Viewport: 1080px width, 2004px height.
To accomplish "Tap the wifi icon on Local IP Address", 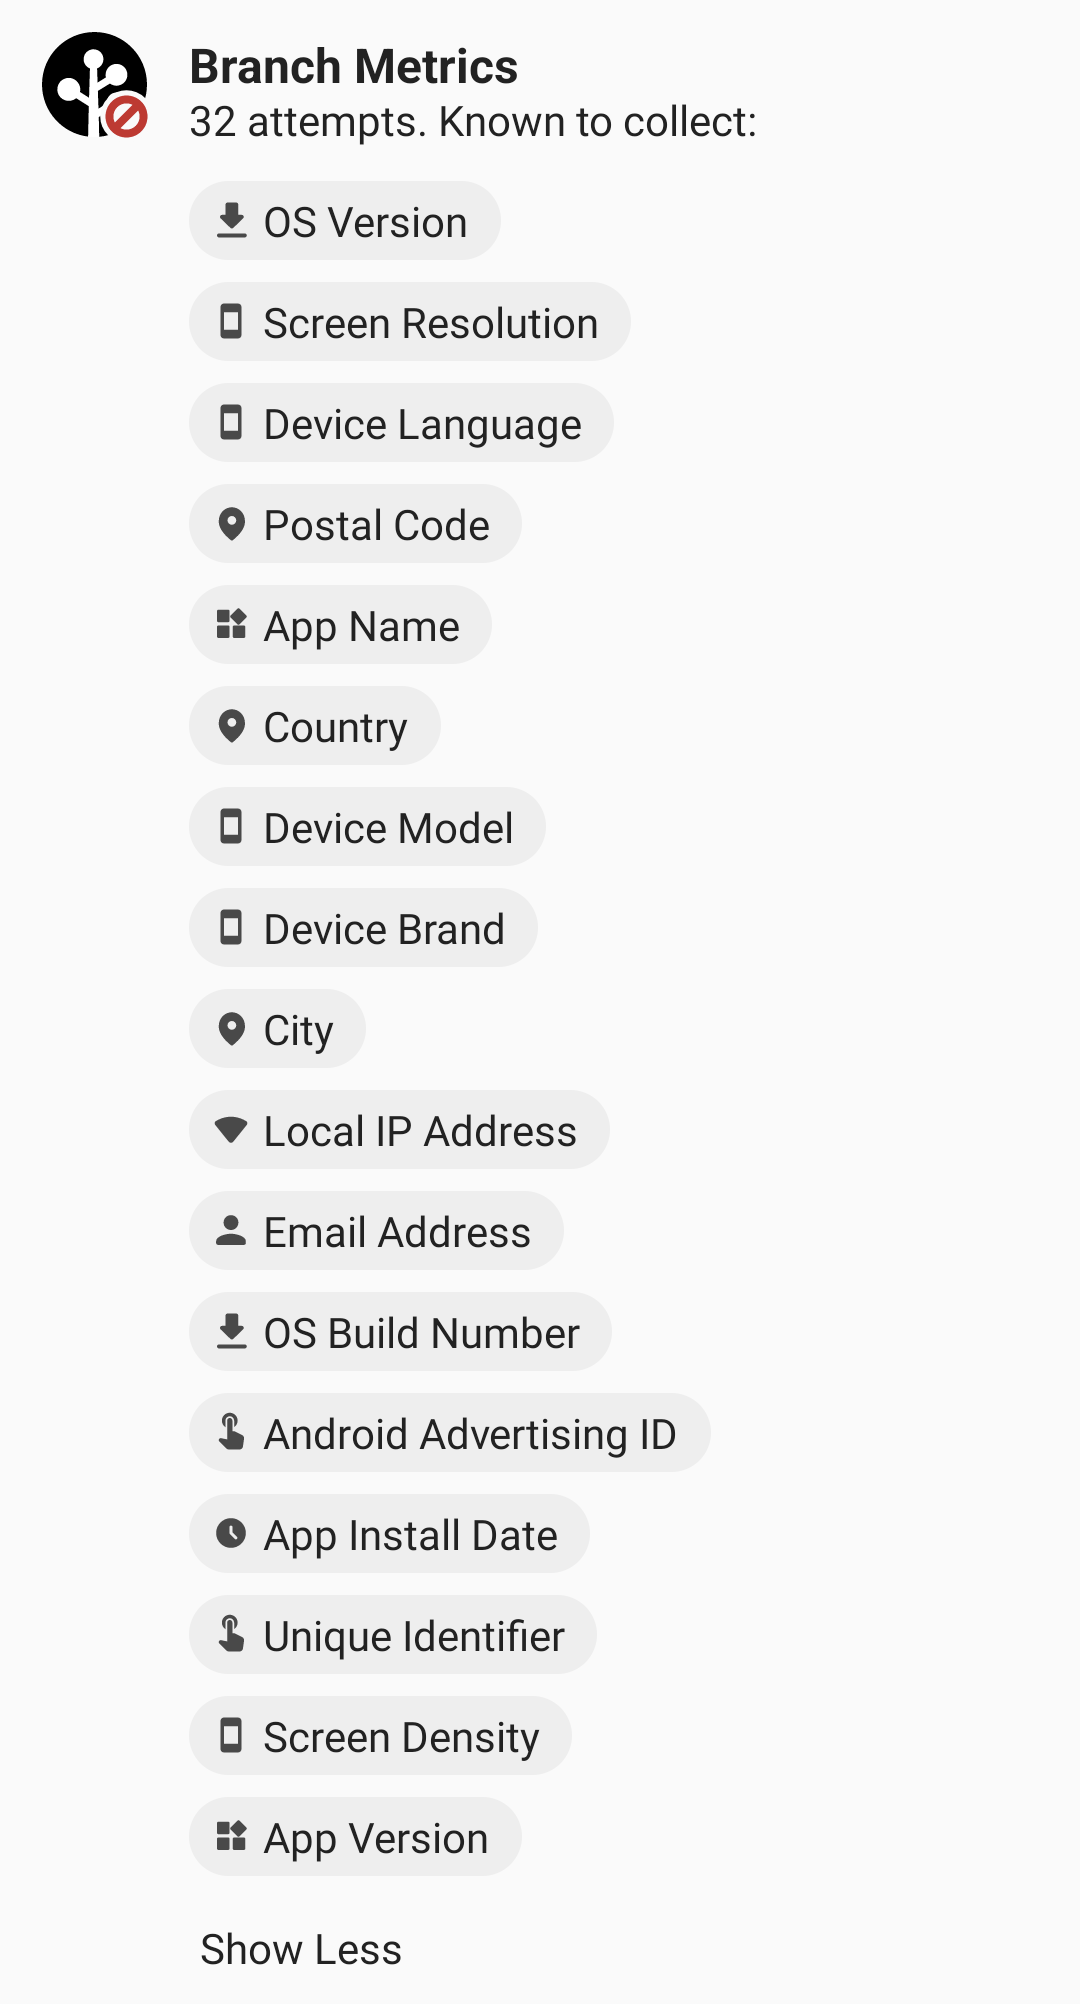I will point(231,1130).
